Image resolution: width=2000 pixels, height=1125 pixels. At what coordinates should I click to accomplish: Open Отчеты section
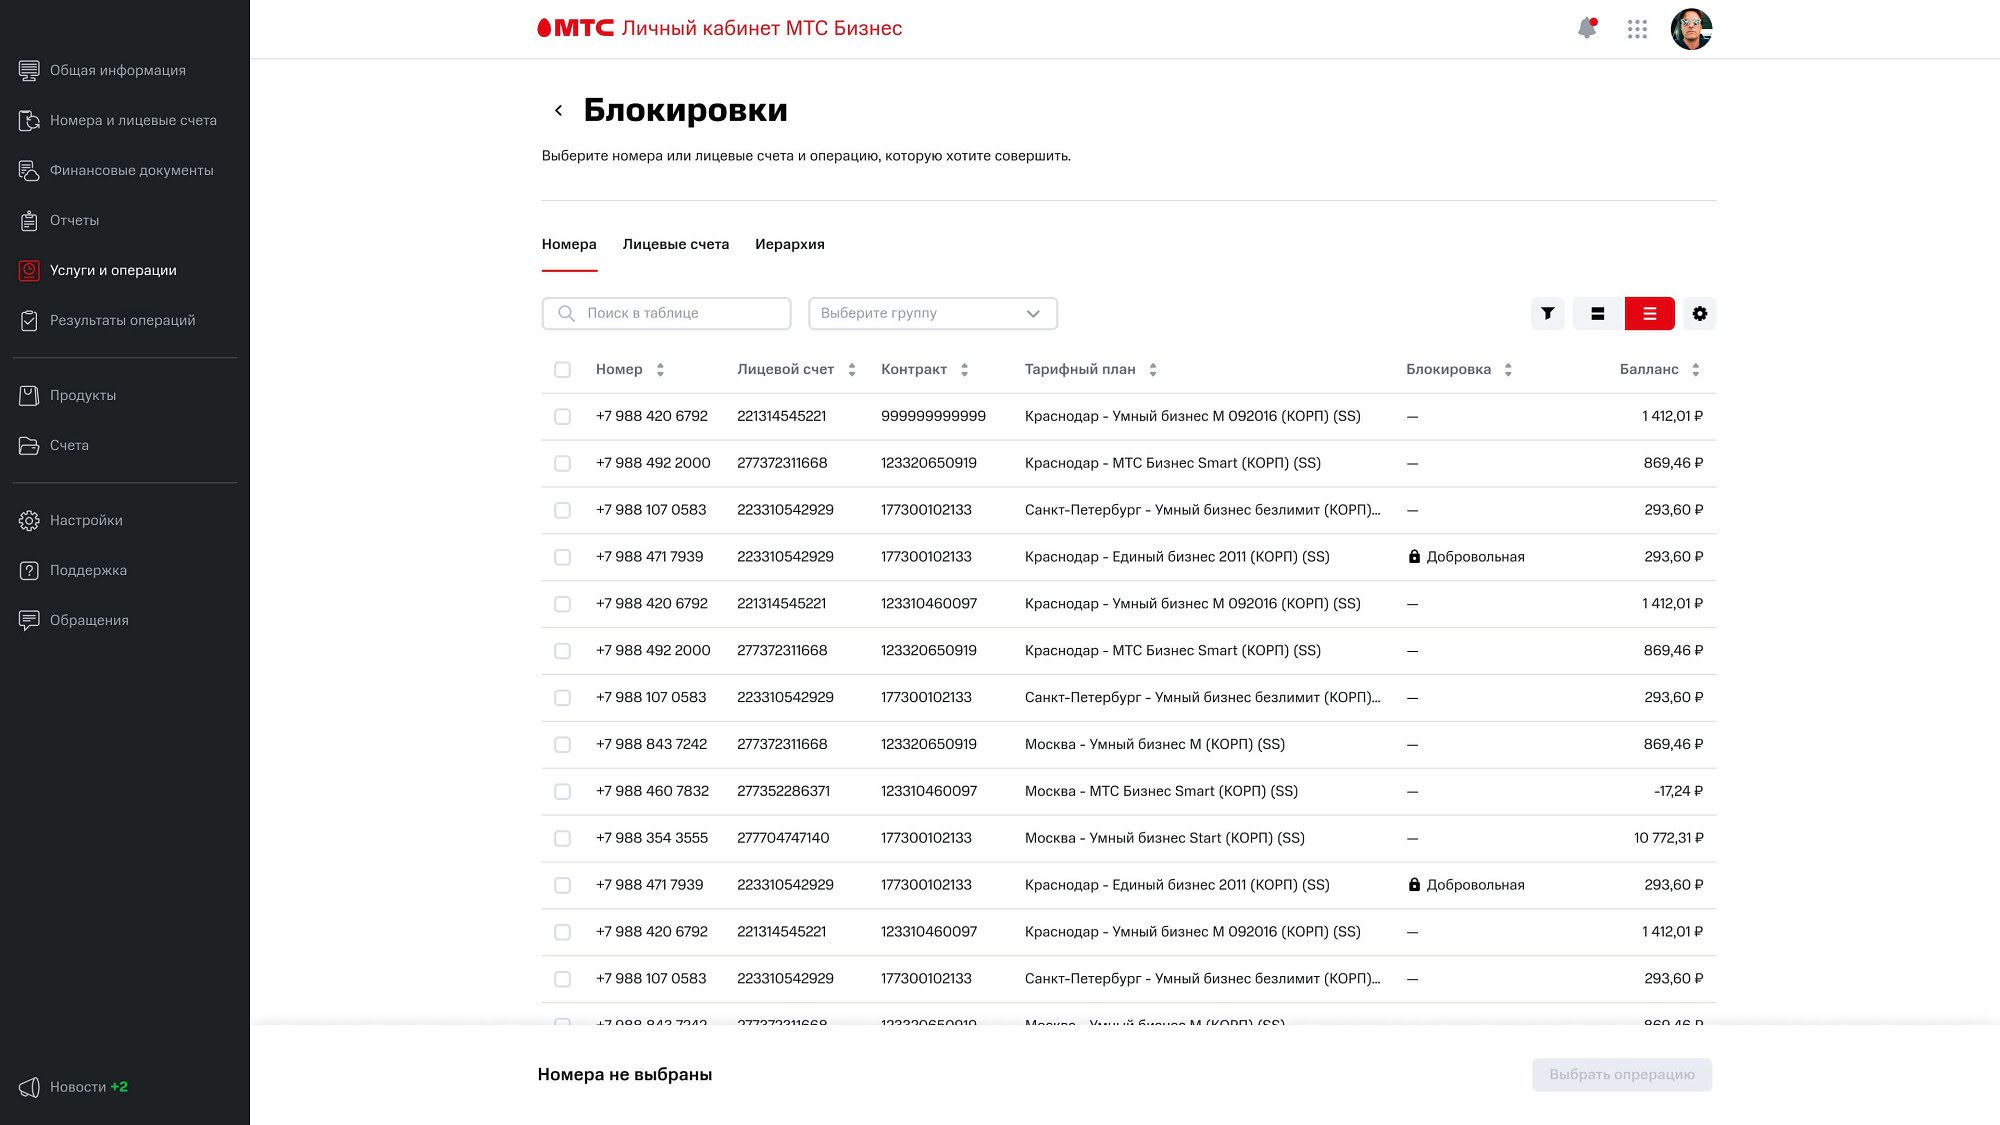point(59,220)
